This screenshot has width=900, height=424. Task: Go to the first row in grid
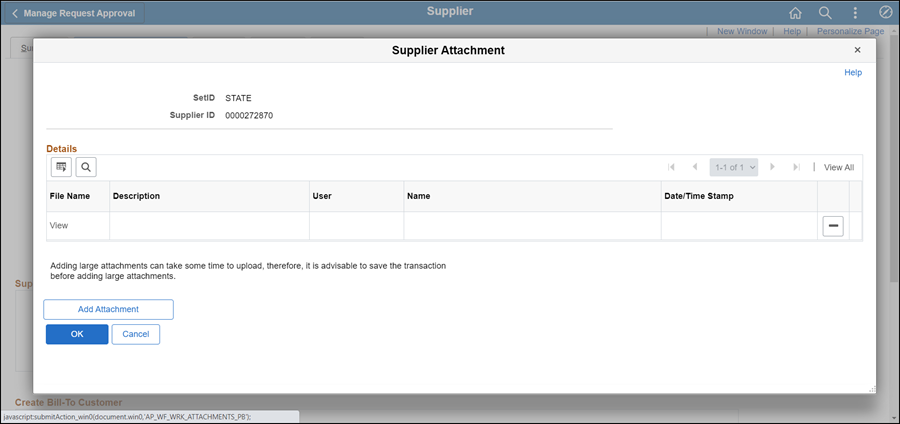671,167
